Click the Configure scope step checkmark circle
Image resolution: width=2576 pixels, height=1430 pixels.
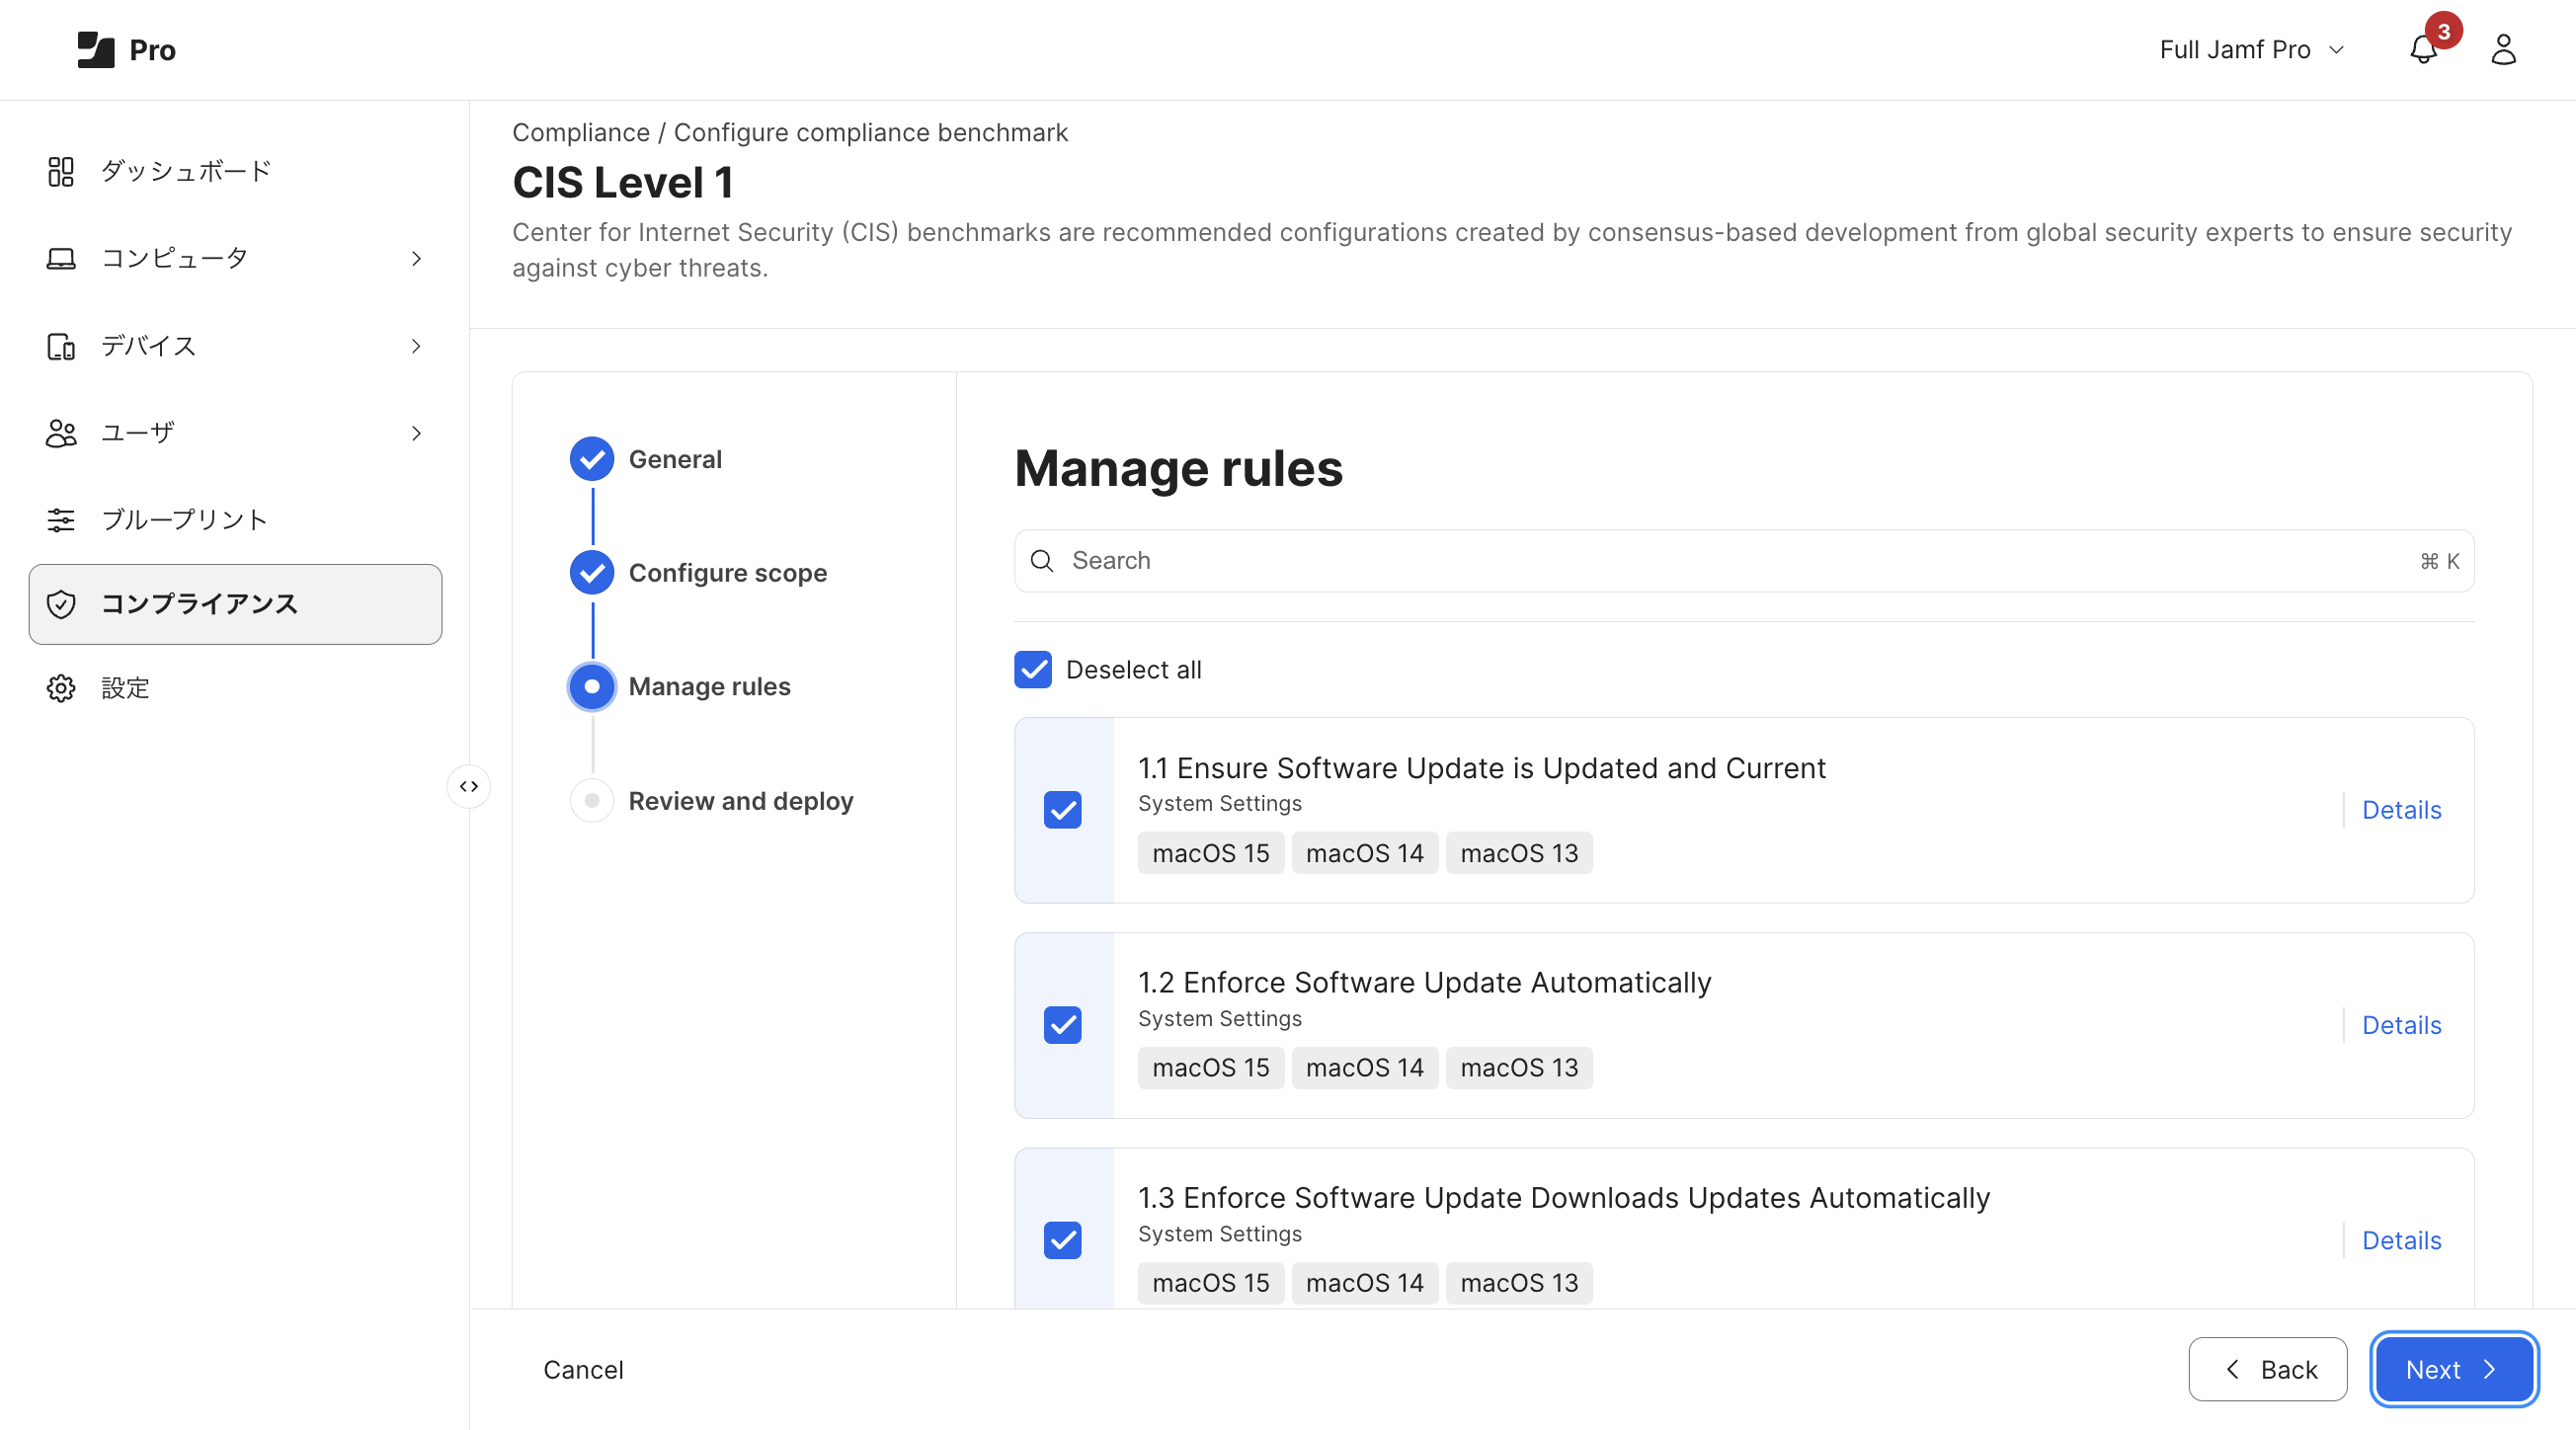point(592,573)
